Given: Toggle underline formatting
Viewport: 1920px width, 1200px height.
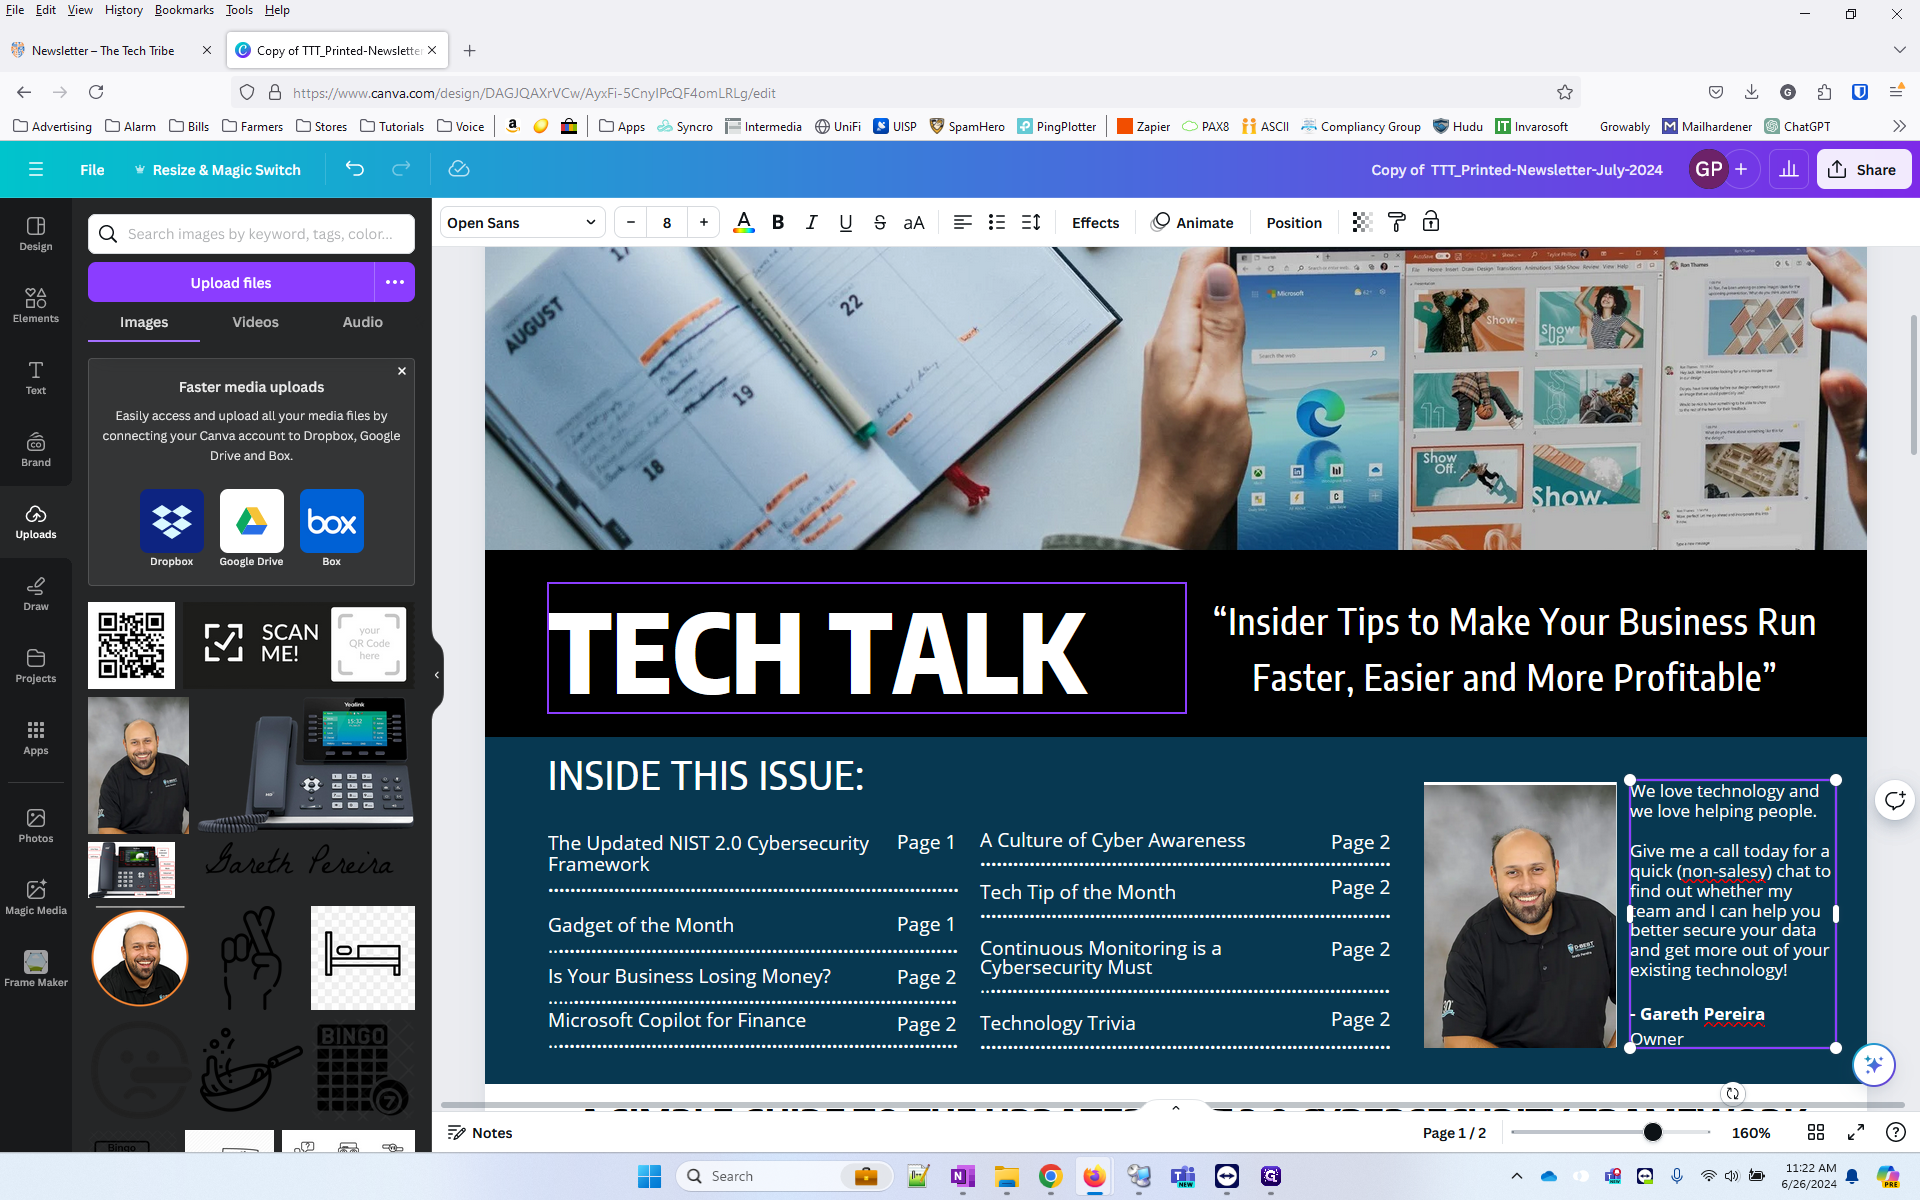Looking at the screenshot, I should tap(846, 222).
